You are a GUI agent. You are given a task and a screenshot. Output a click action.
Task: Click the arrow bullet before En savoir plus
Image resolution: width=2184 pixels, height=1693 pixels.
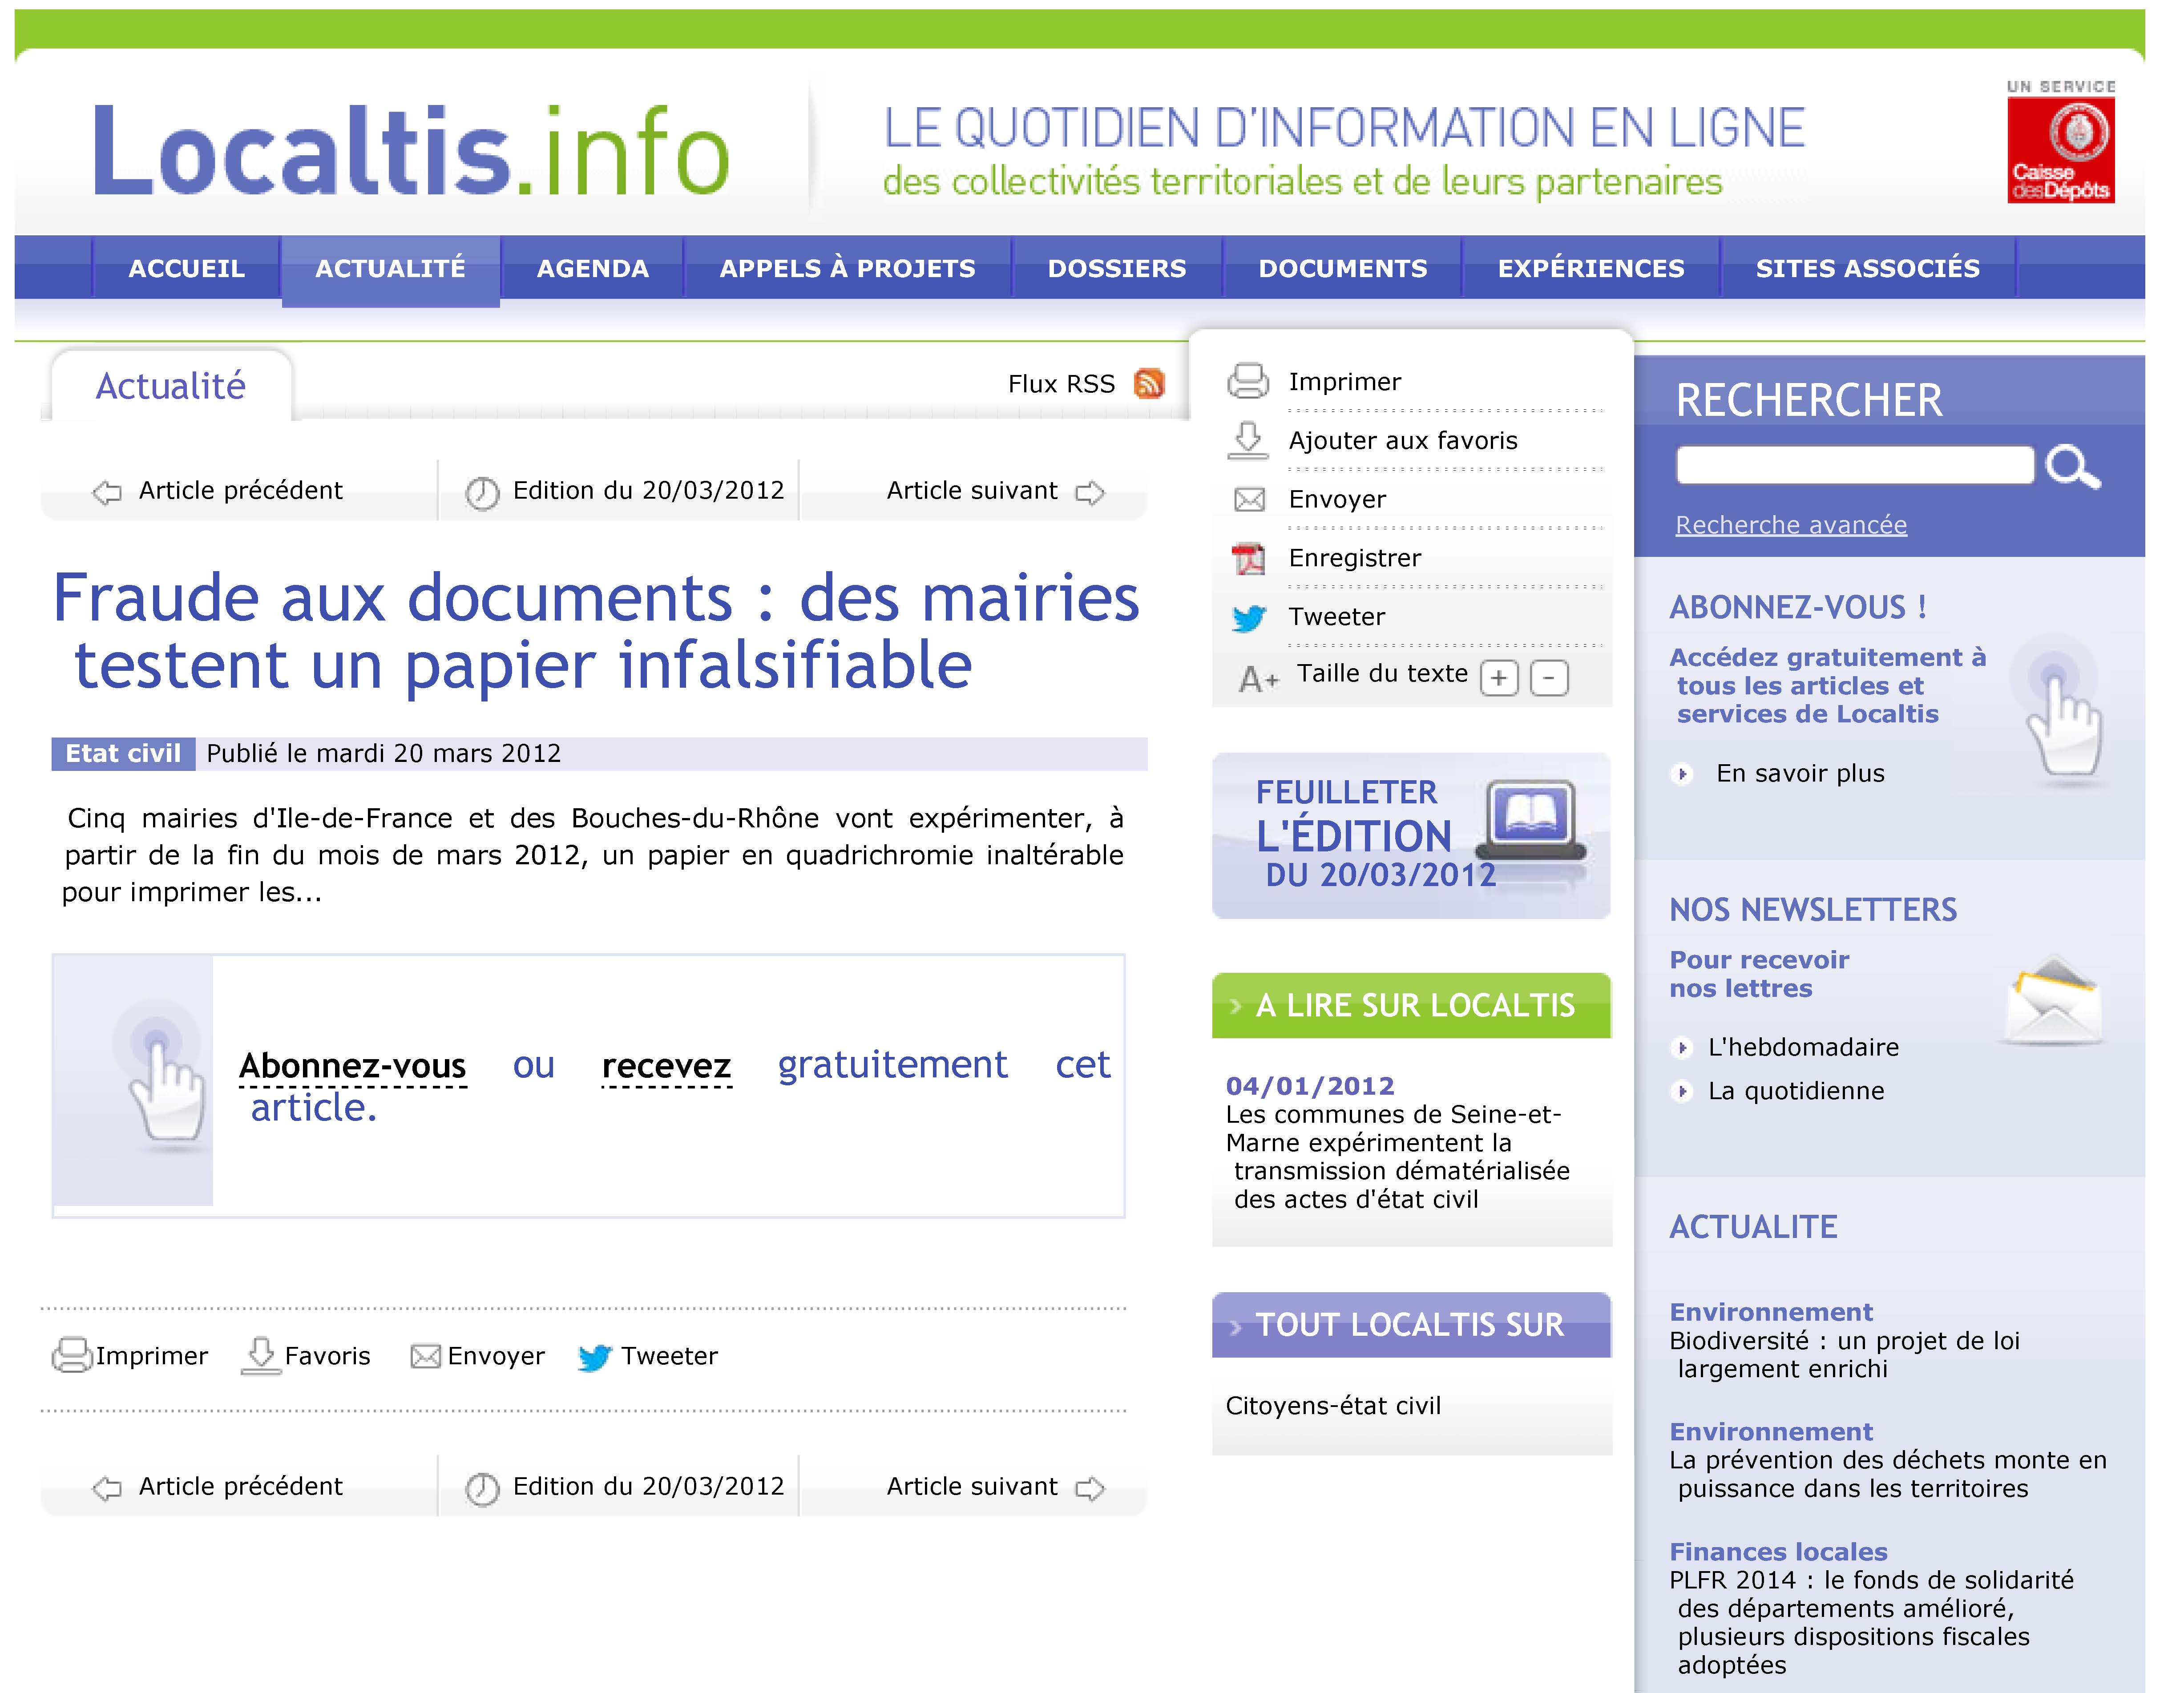1683,773
